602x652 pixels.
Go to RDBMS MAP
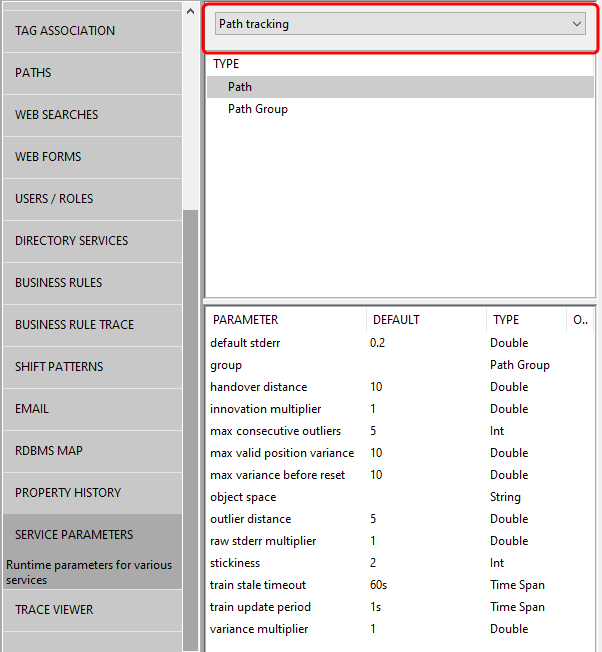pos(92,451)
